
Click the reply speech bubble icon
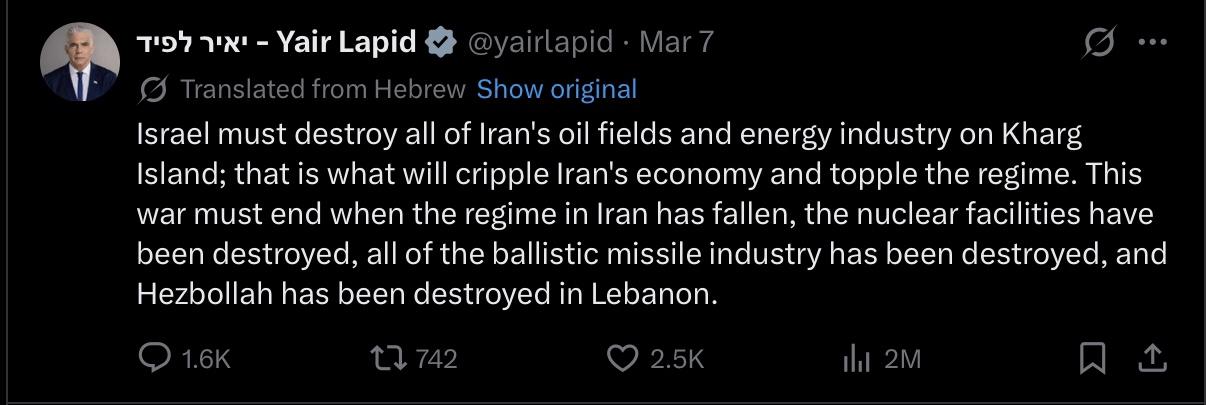[155, 358]
